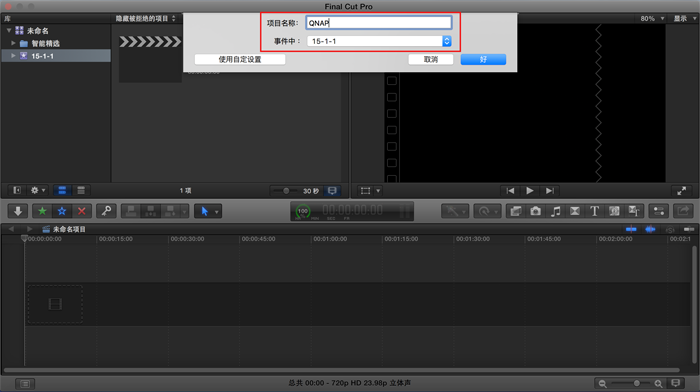Image resolution: width=700 pixels, height=392 pixels.
Task: Toggle snapping in timeline
Action: point(688,229)
